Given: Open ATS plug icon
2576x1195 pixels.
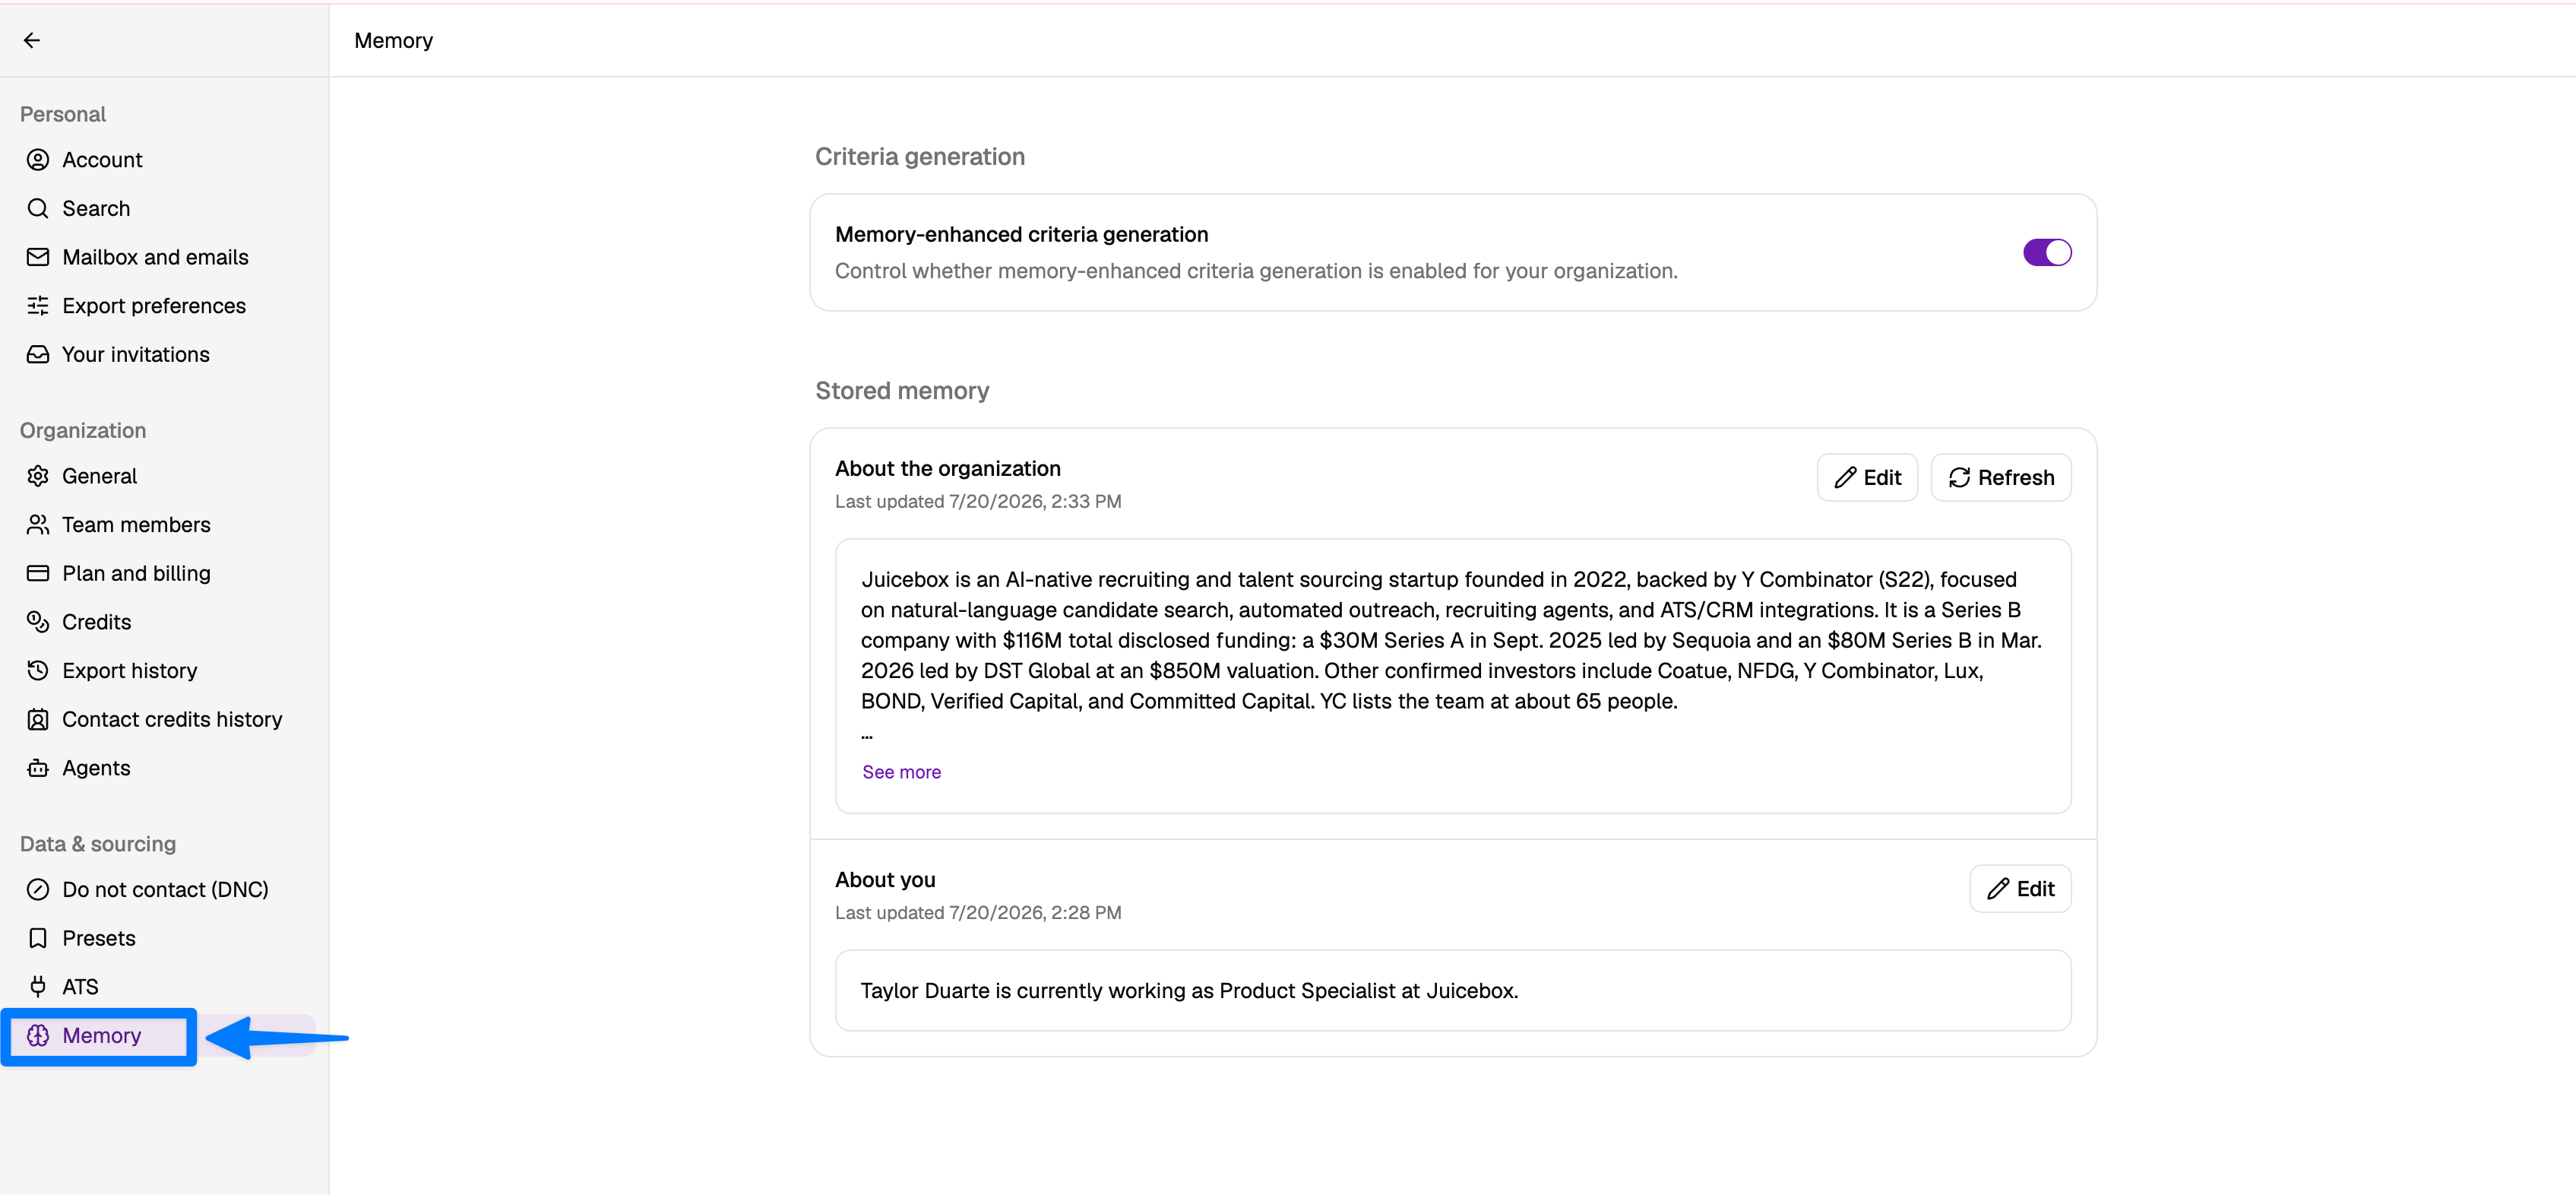Looking at the screenshot, I should [x=38, y=987].
